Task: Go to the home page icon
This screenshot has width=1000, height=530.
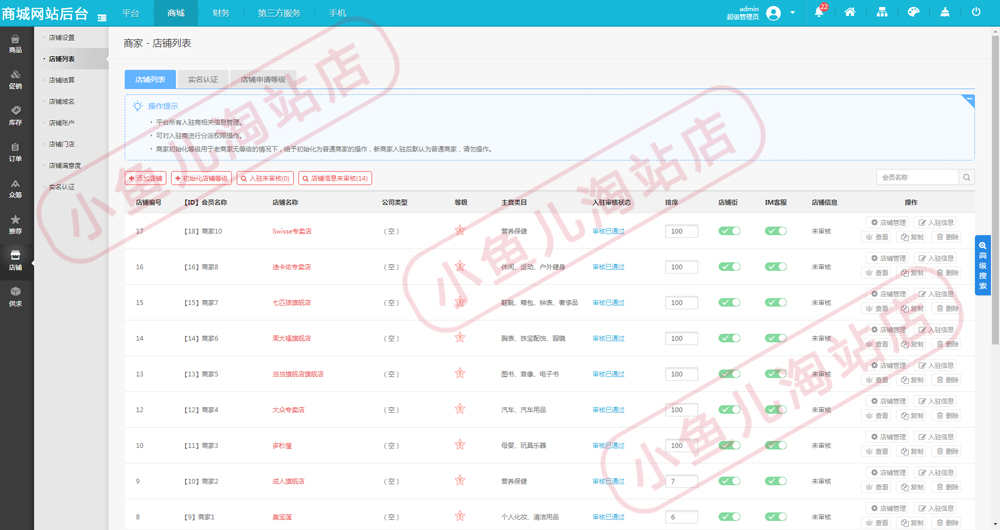Action: [849, 12]
